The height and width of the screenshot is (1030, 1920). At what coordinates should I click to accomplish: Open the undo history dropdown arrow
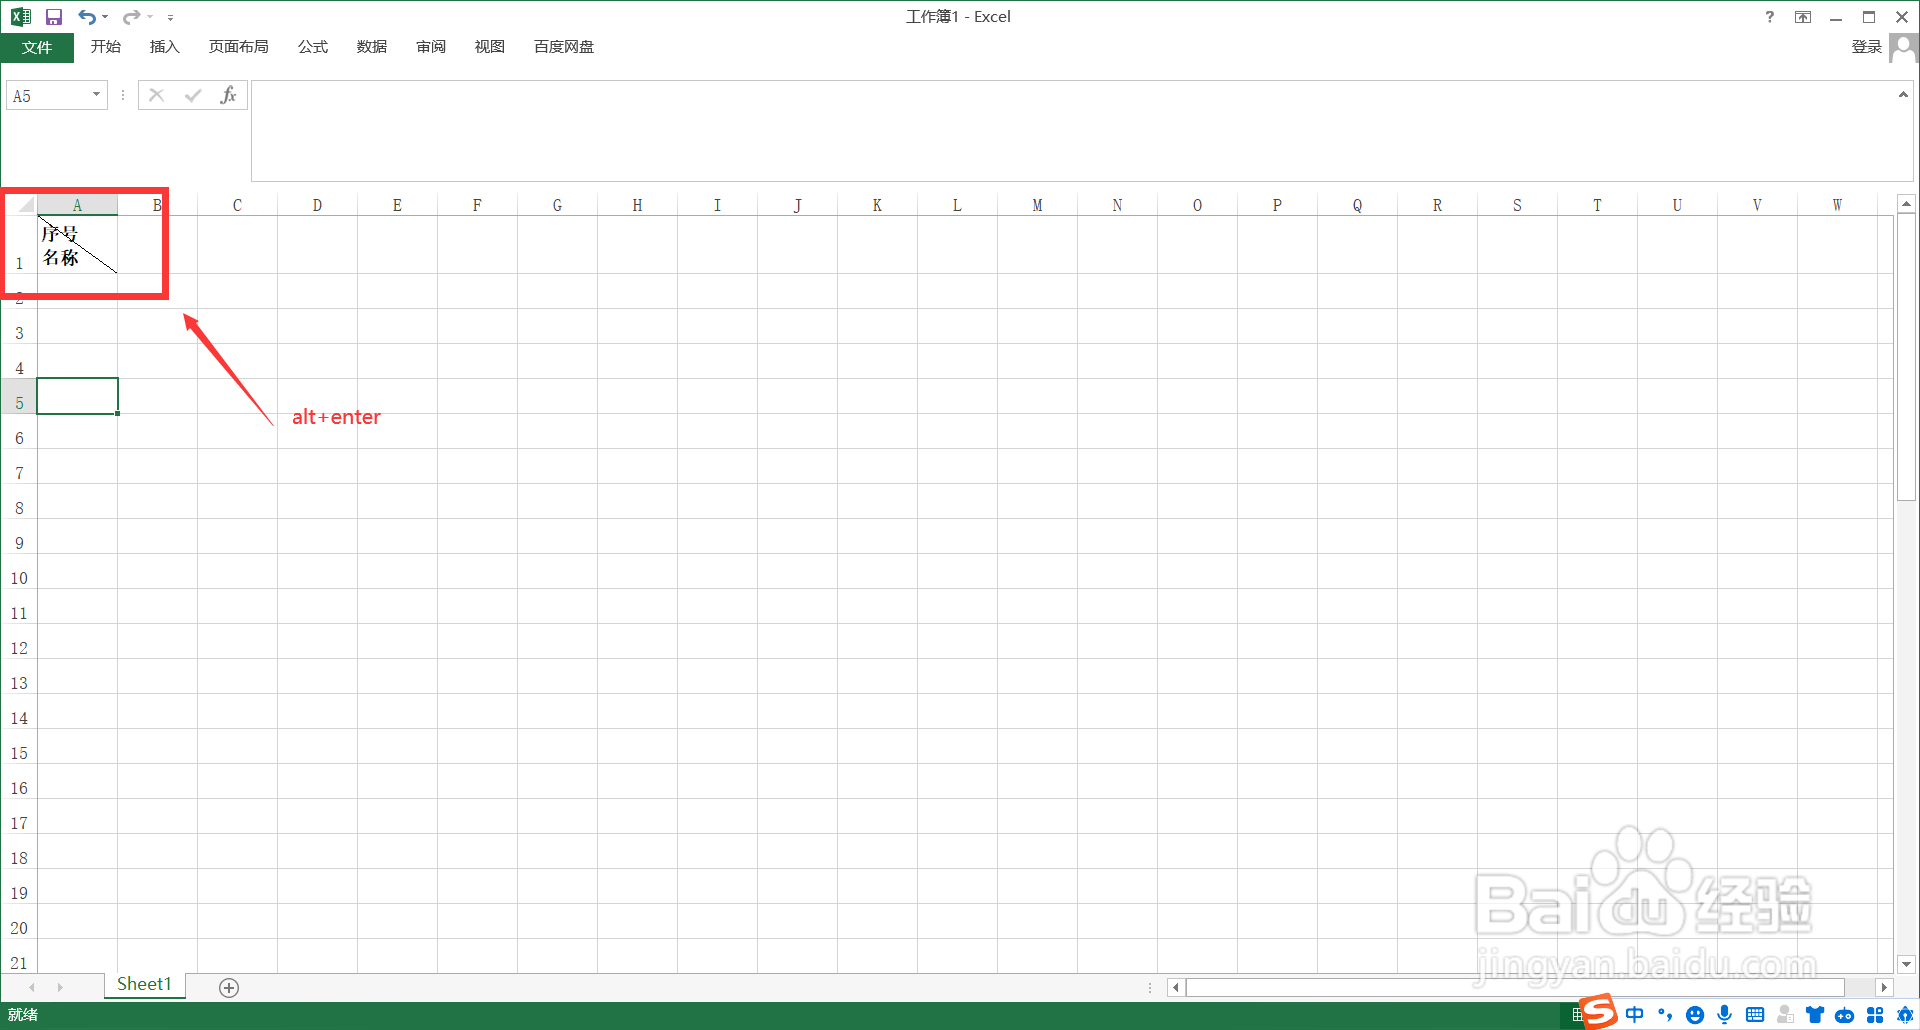[x=105, y=17]
